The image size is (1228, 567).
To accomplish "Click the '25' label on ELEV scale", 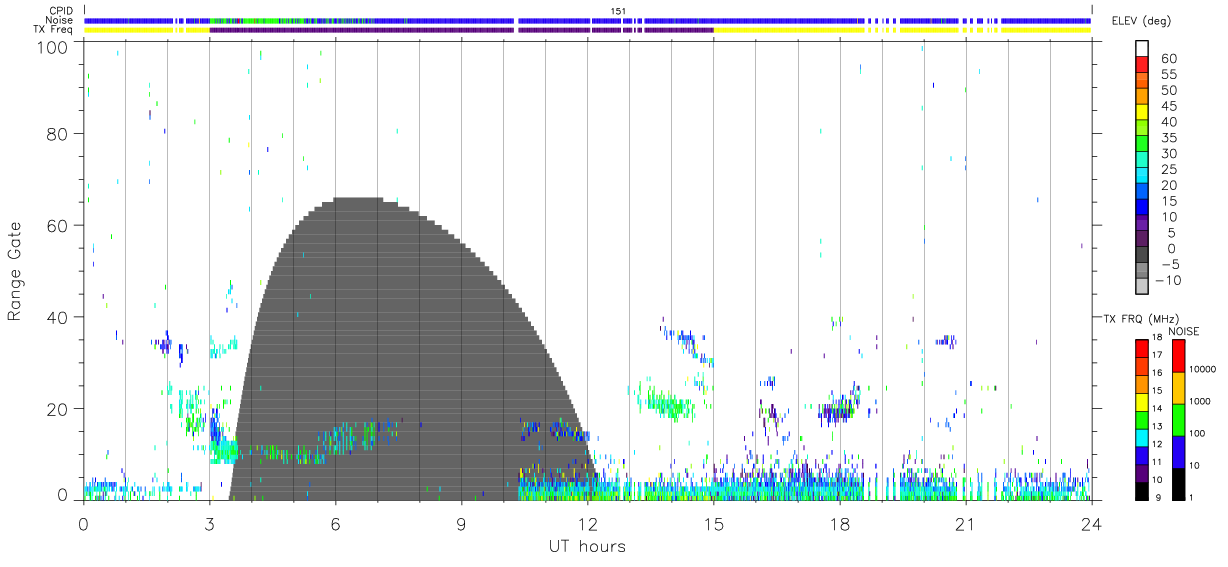I will (1168, 170).
